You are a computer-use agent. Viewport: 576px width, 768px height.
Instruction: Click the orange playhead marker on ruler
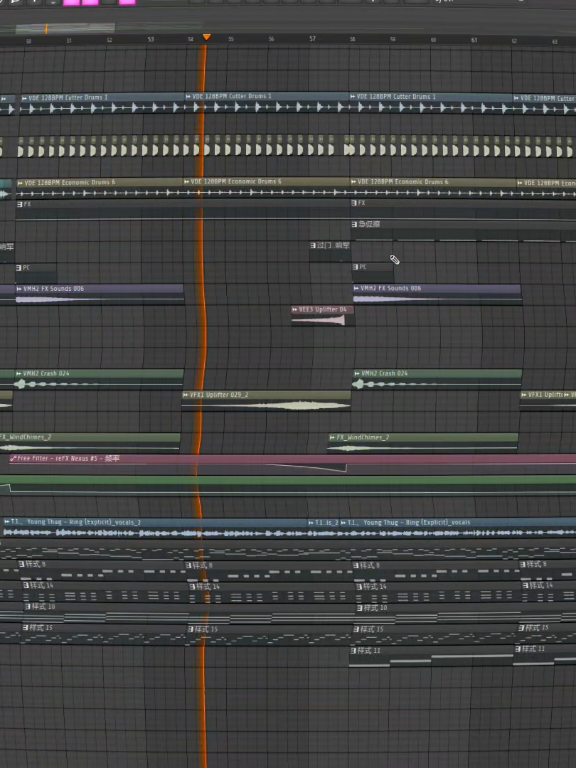point(207,37)
